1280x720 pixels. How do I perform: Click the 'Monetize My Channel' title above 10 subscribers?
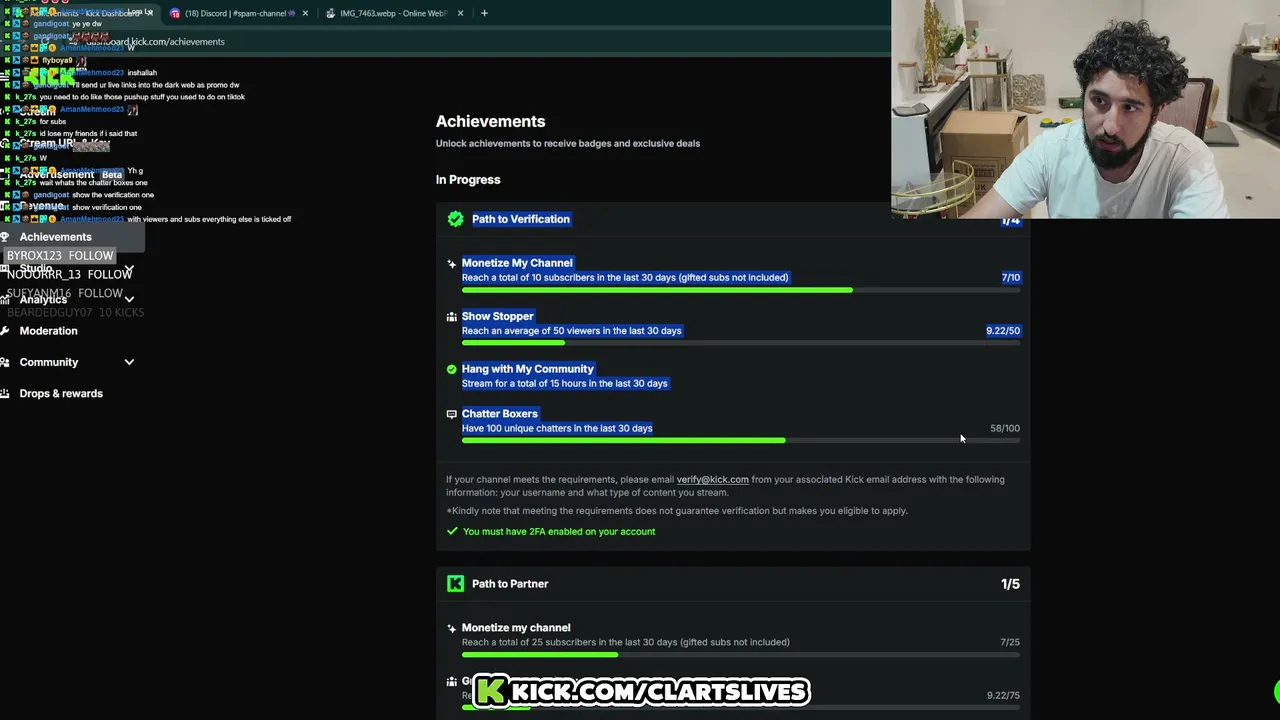coord(517,263)
